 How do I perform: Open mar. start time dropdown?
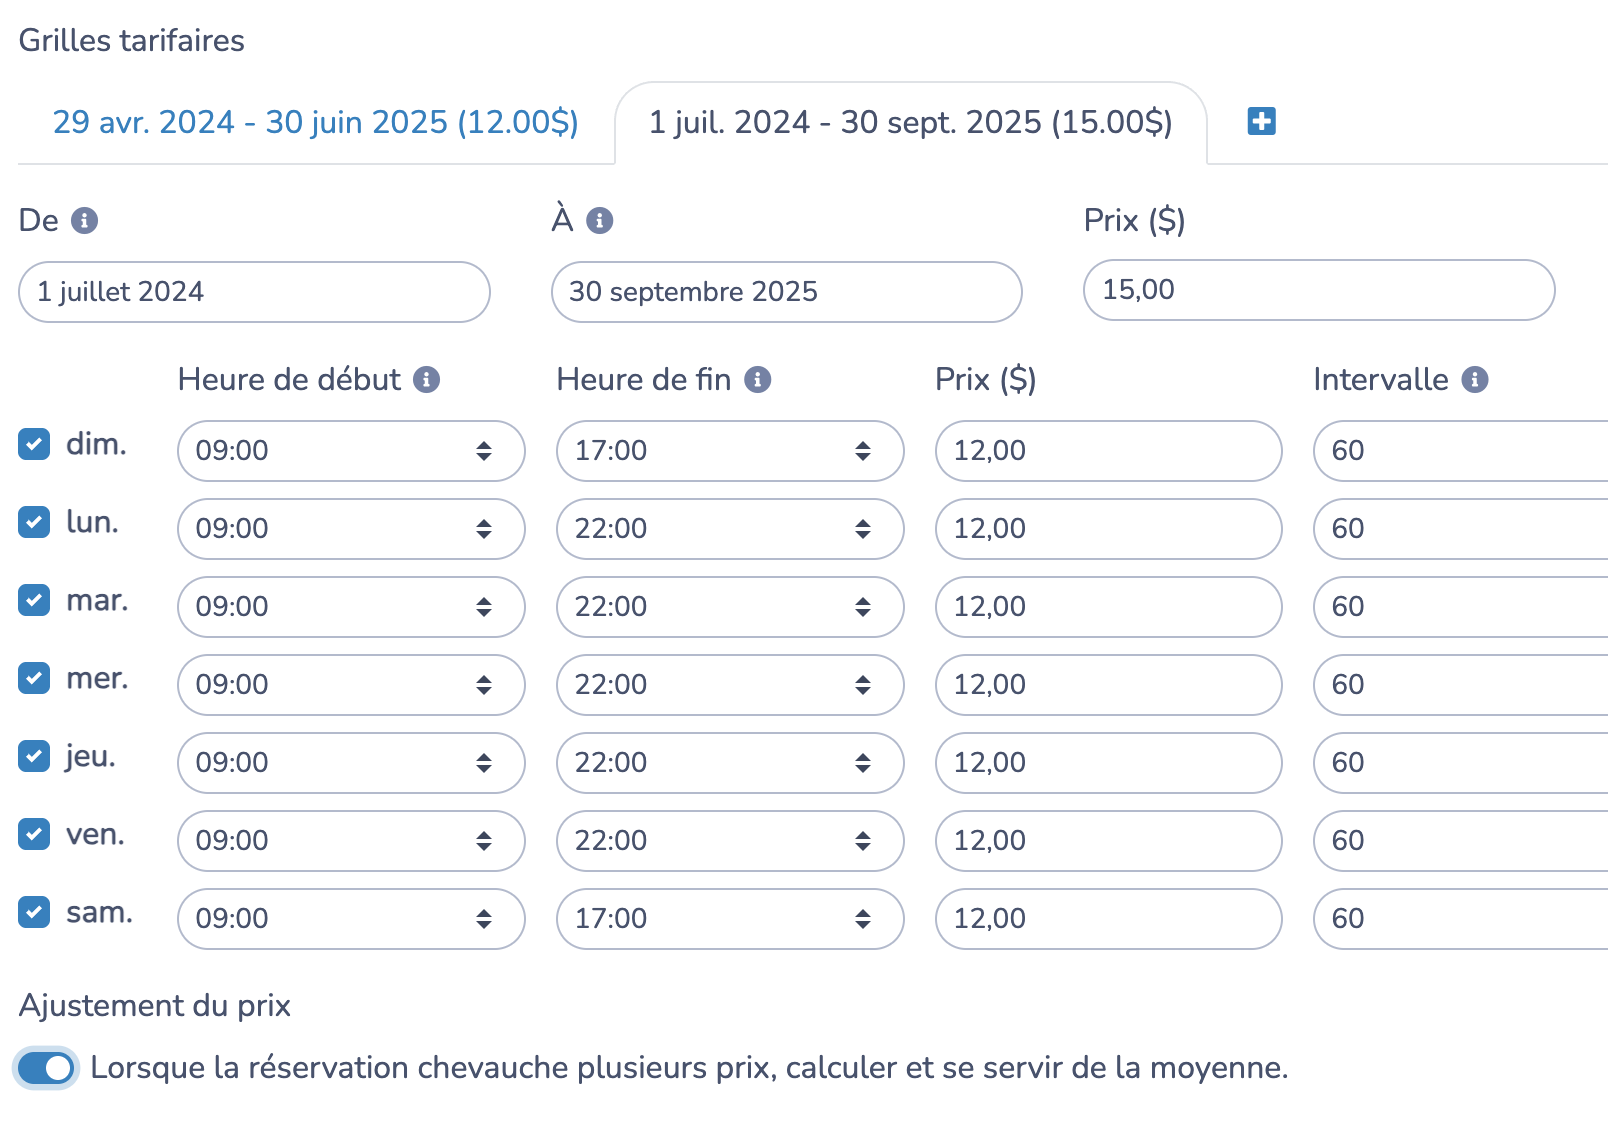[351, 607]
